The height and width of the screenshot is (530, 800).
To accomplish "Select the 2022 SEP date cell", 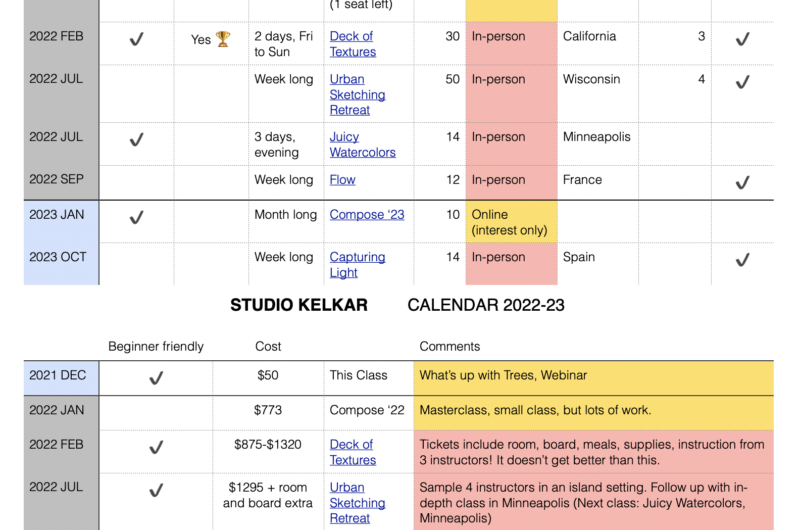I will [x=61, y=183].
